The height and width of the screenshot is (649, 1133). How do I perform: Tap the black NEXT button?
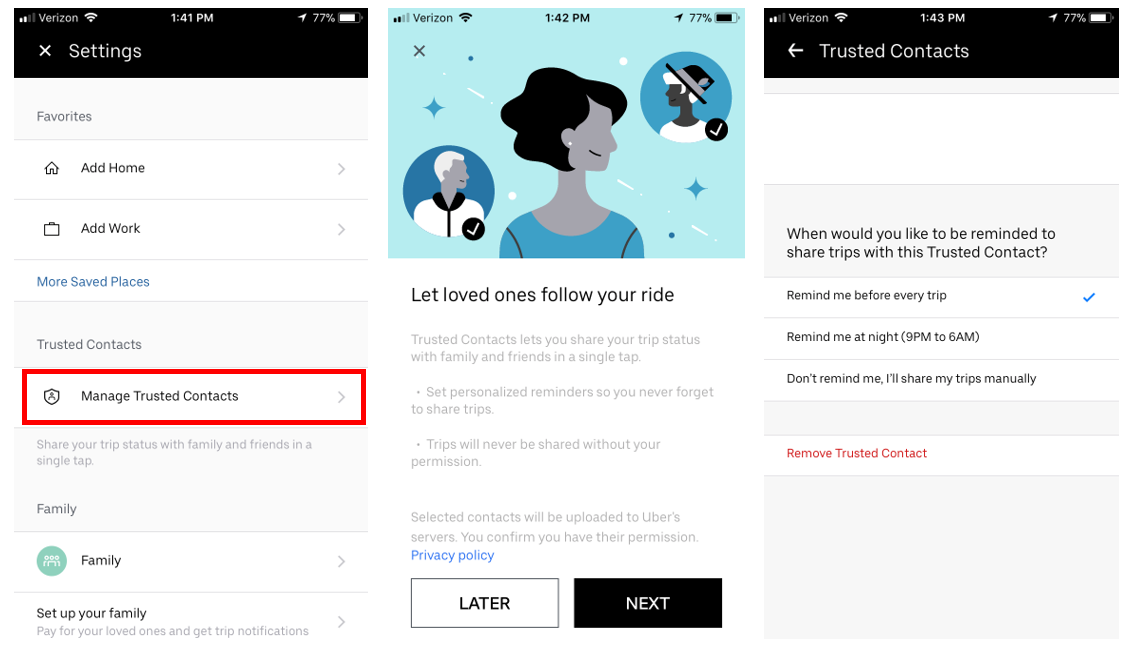pos(647,603)
